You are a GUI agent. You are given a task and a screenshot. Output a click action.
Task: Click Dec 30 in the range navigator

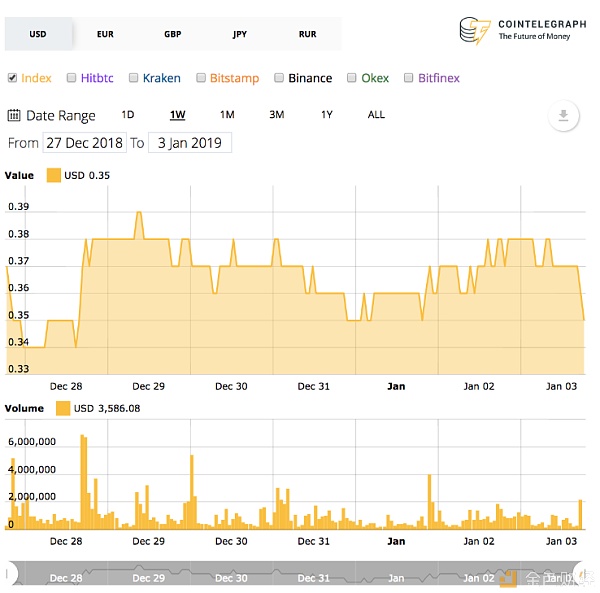pyautogui.click(x=231, y=578)
